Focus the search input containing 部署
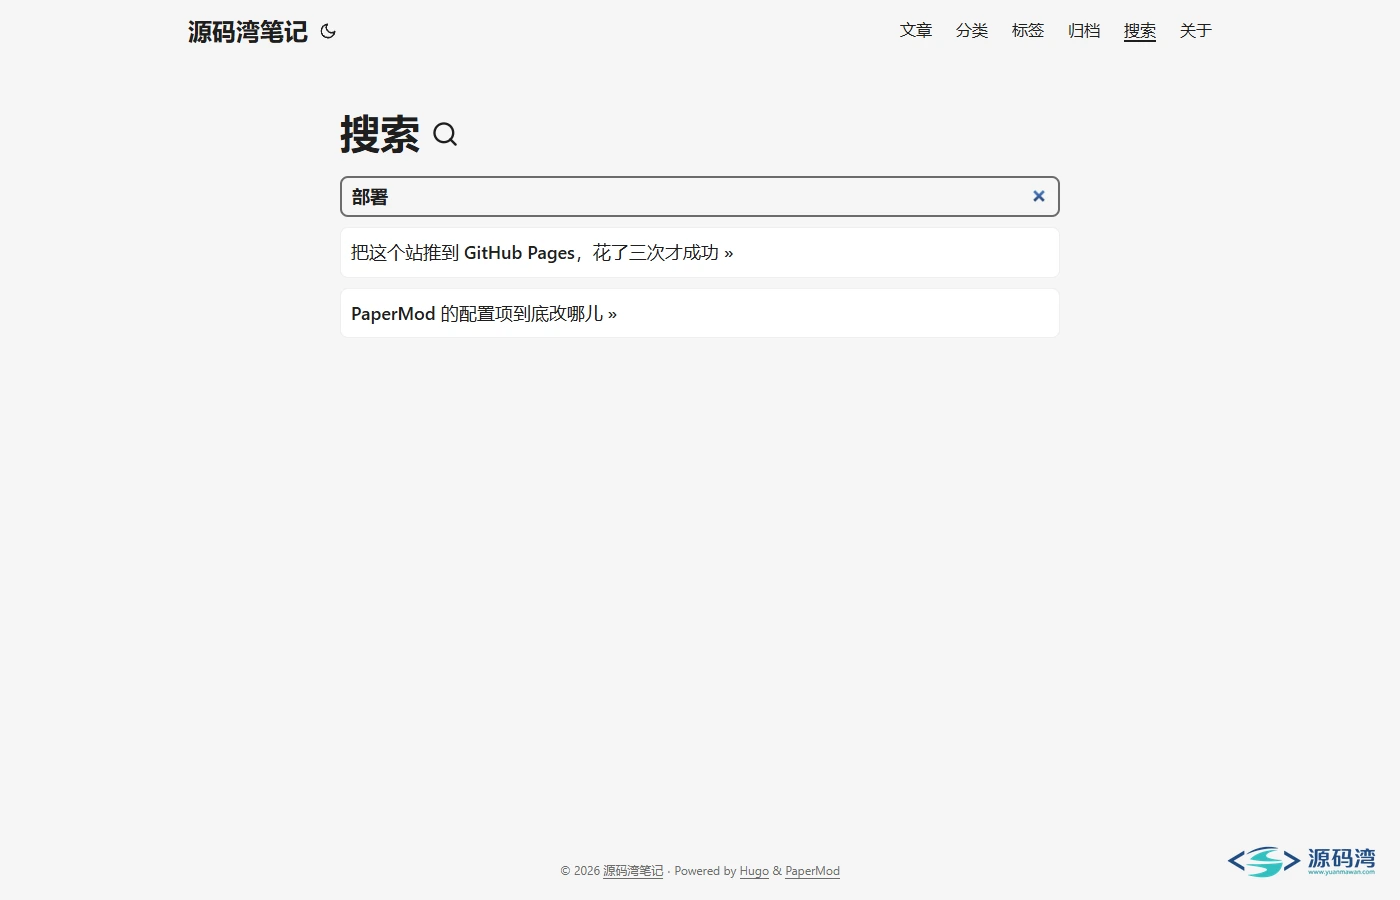The width and height of the screenshot is (1400, 900). click(x=700, y=196)
